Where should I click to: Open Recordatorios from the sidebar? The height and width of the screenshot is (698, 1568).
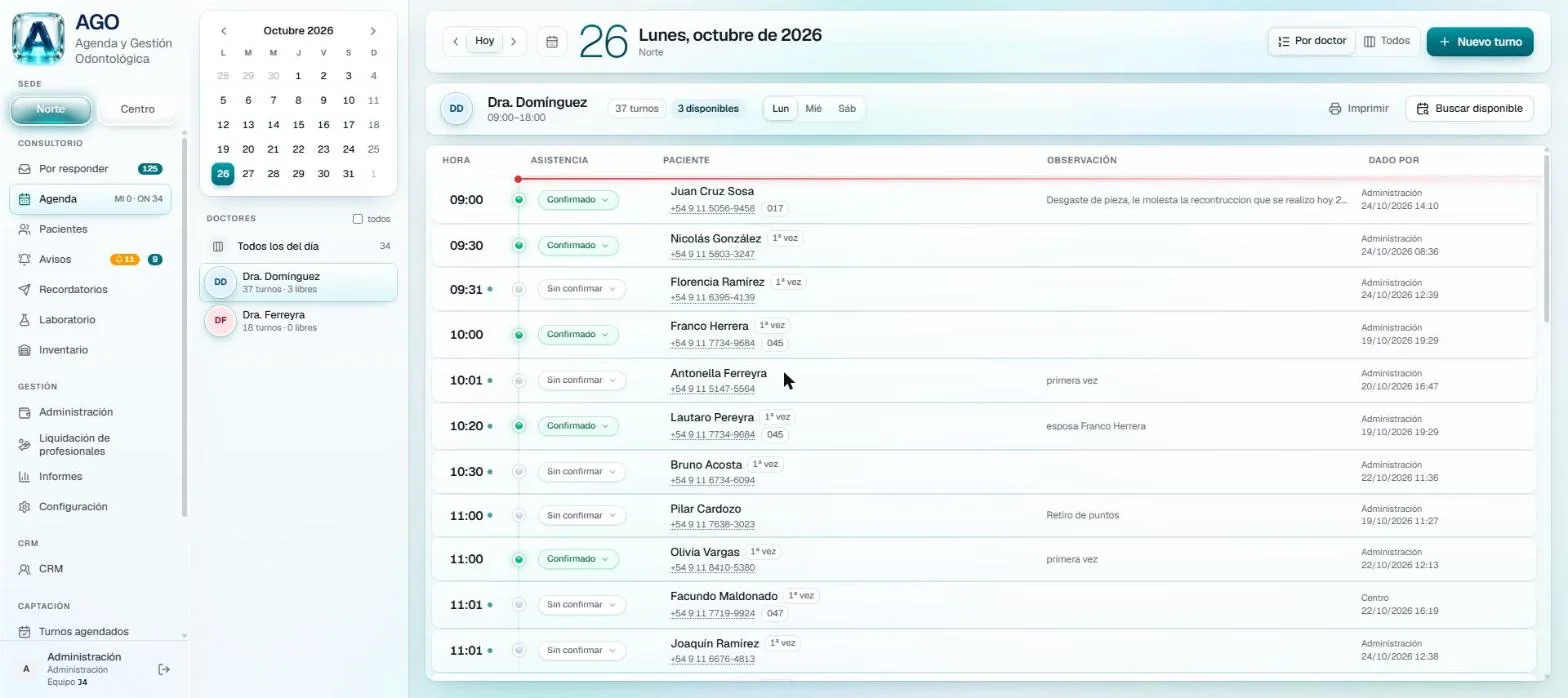point(73,290)
